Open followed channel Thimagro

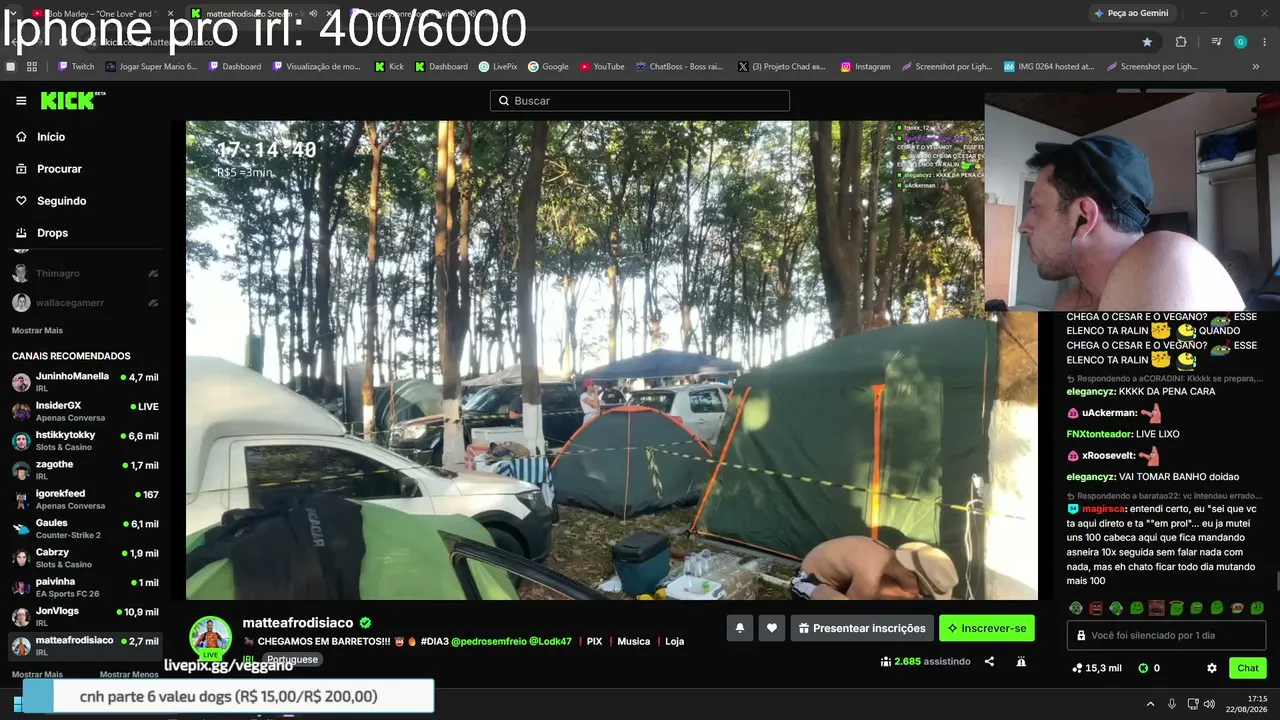(85, 273)
